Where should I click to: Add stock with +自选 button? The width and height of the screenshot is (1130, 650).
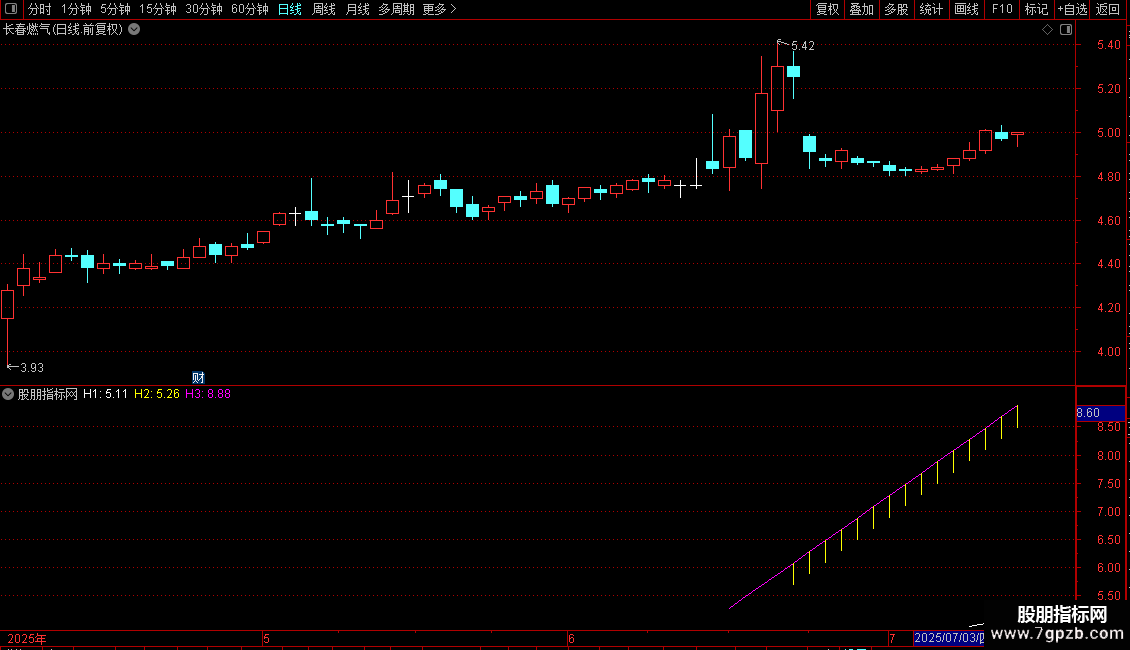point(1072,9)
